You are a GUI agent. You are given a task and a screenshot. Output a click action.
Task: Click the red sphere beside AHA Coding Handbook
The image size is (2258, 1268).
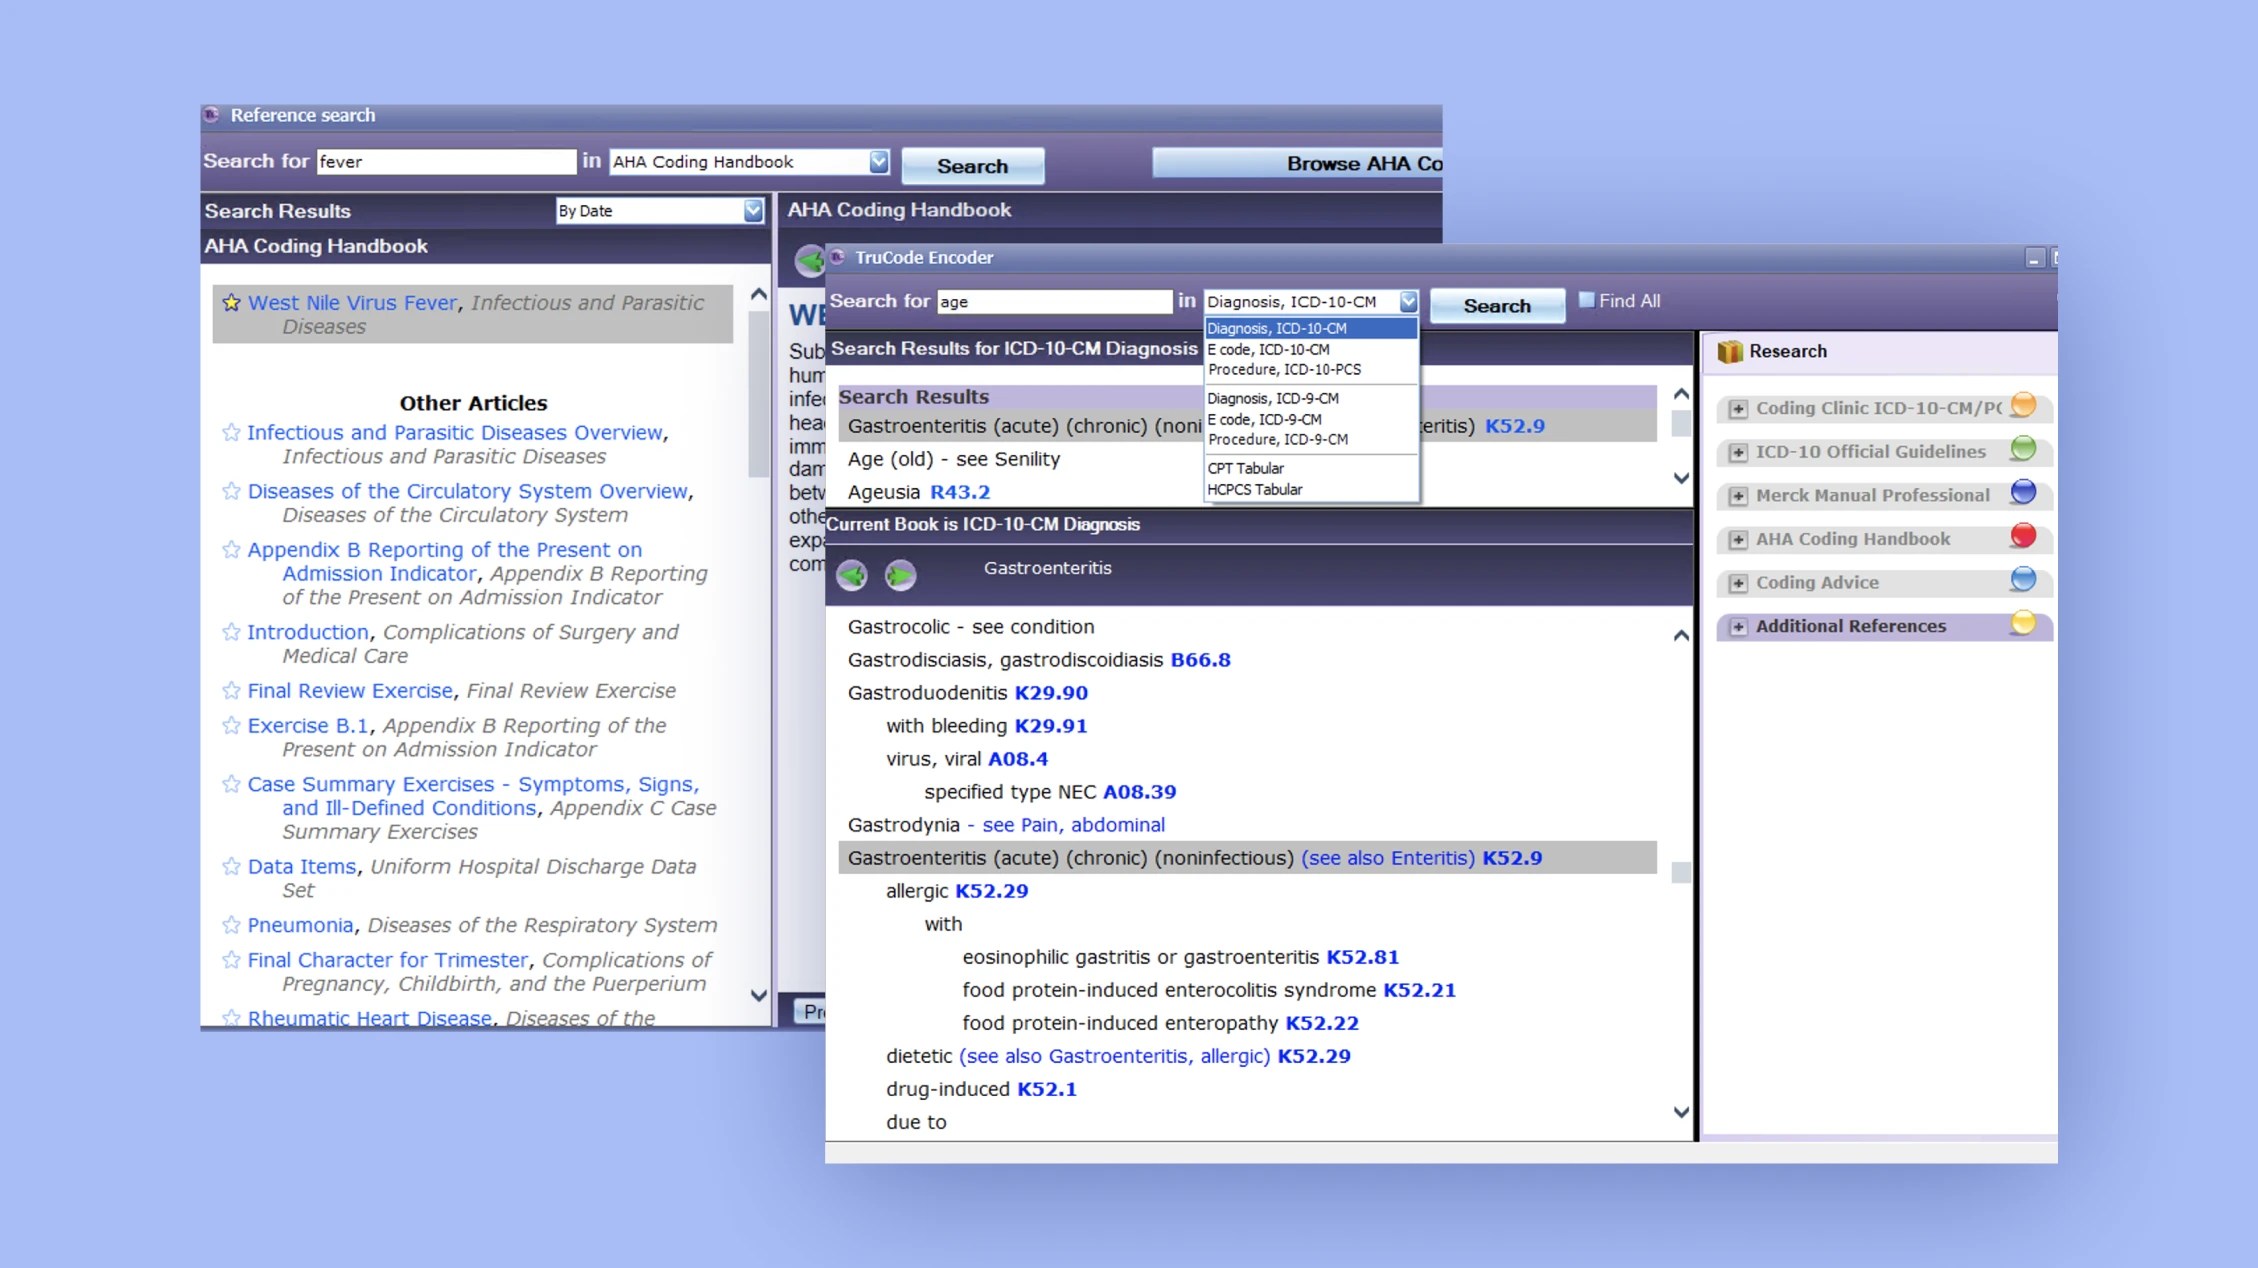tap(2023, 535)
